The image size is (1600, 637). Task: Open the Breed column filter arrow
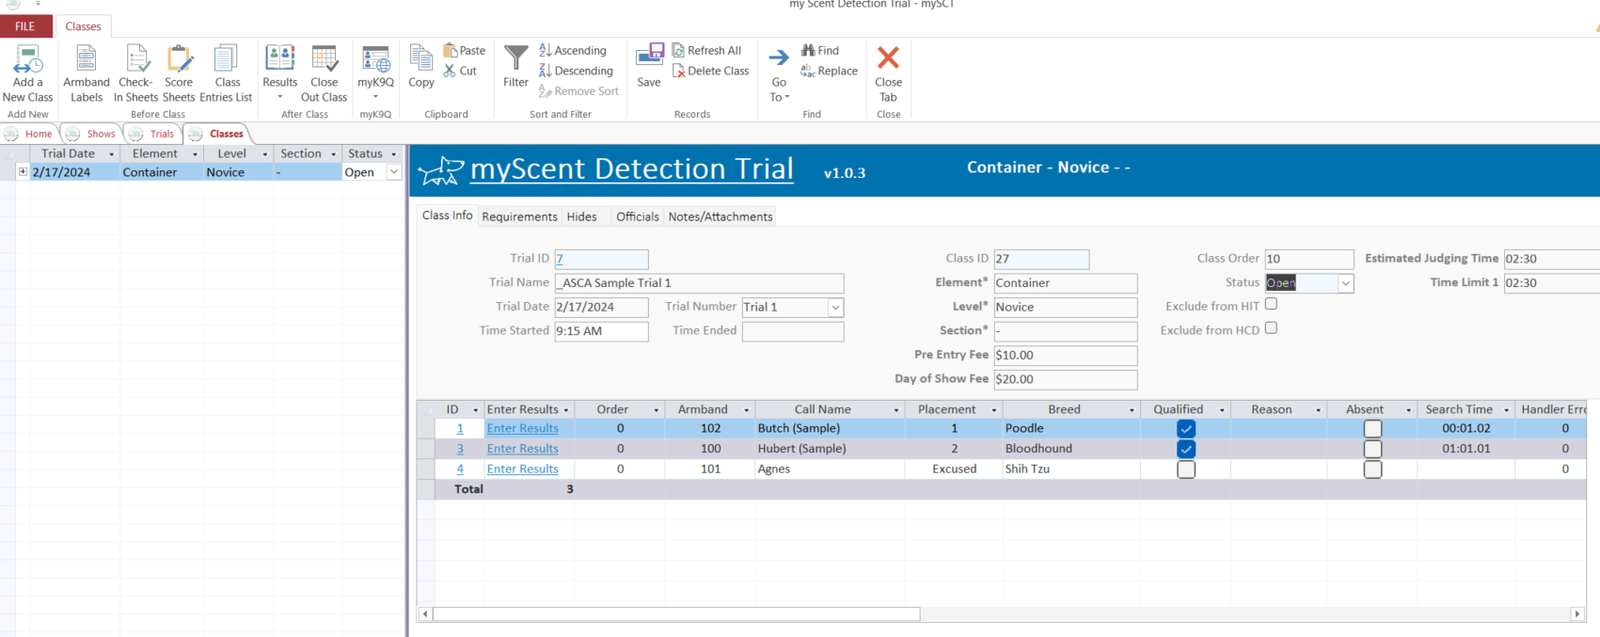1132,410
